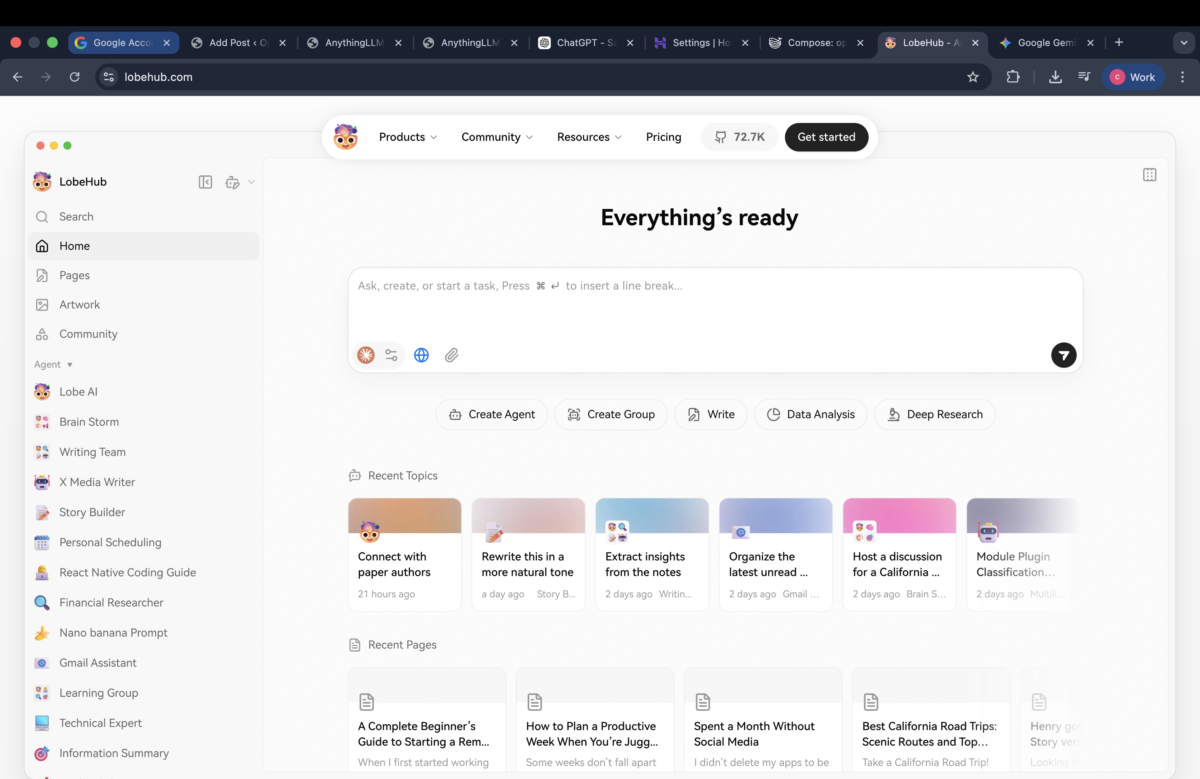Open the Products dropdown menu
Screen dimensions: 1200x779
pyautogui.click(x=403, y=137)
